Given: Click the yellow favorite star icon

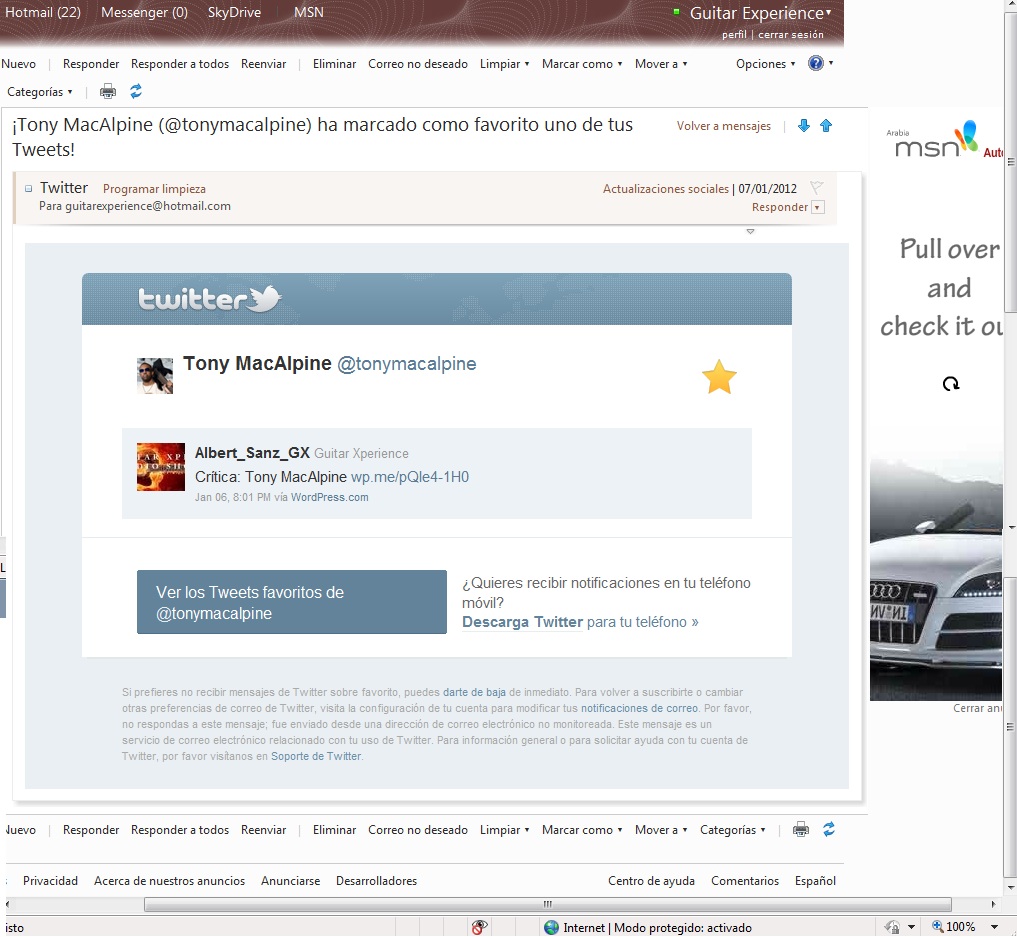Looking at the screenshot, I should 719,378.
